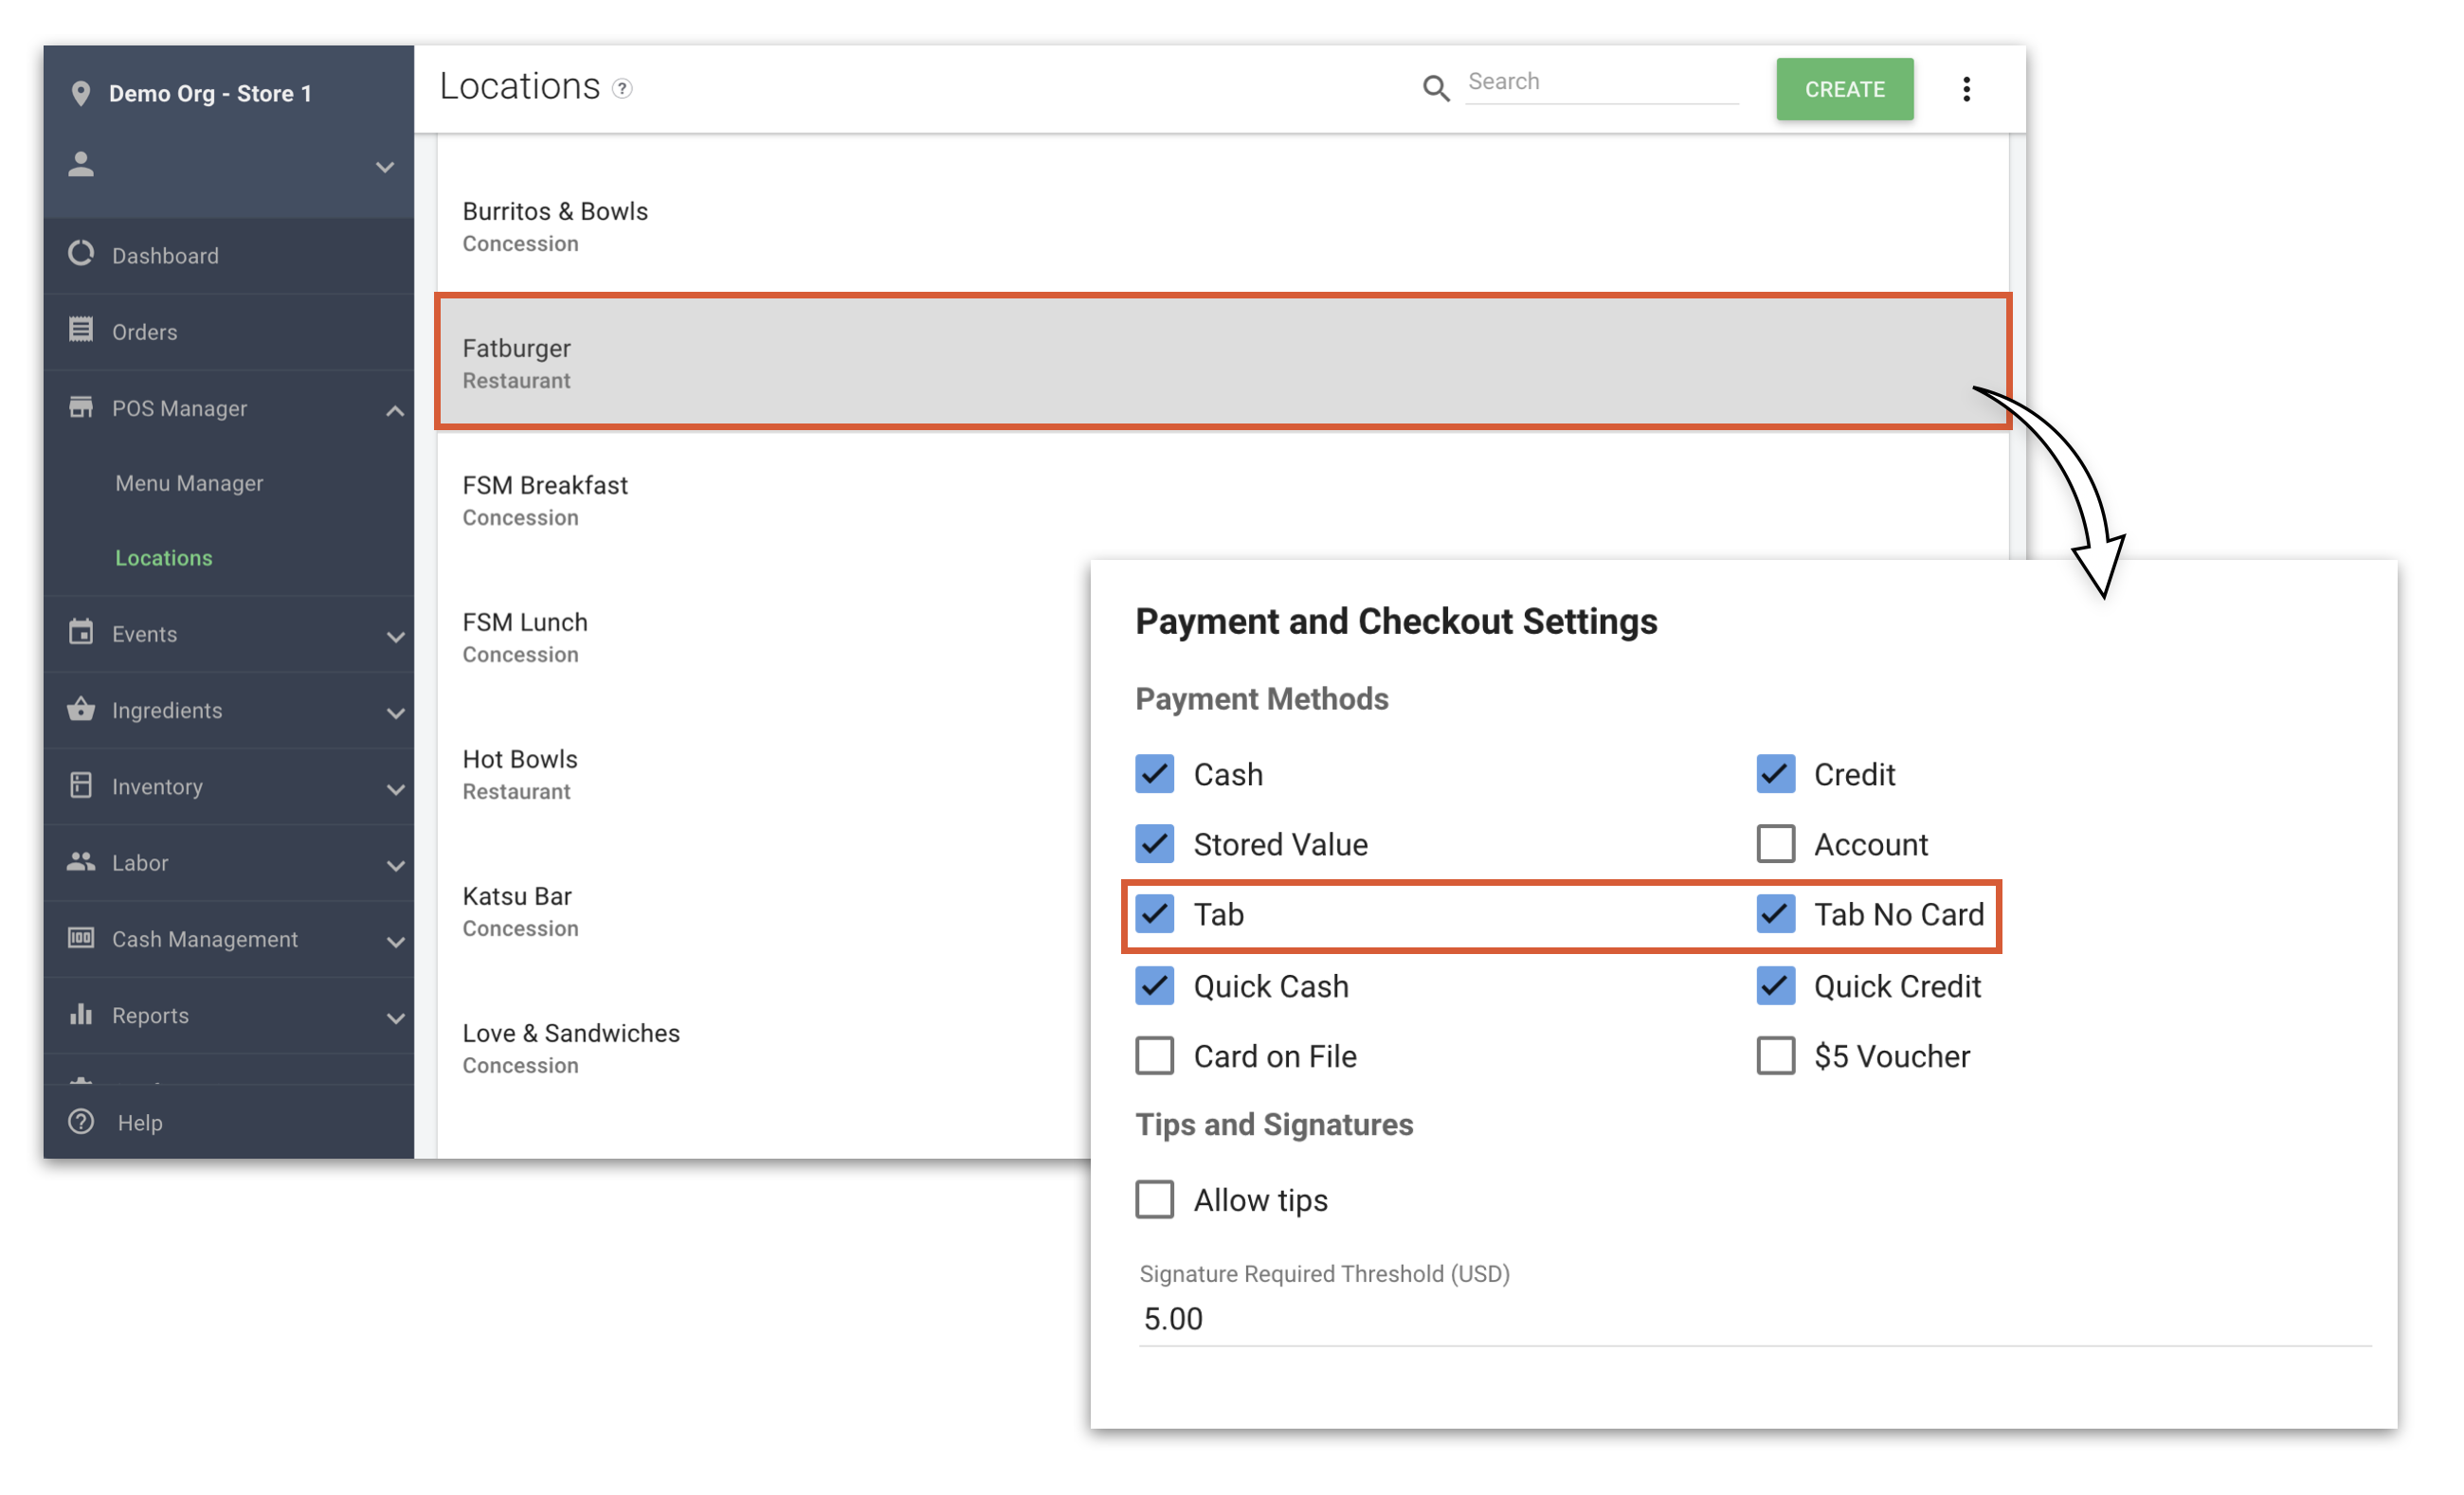Uncheck the Stored Value checkbox
The image size is (2464, 1495).
point(1155,844)
